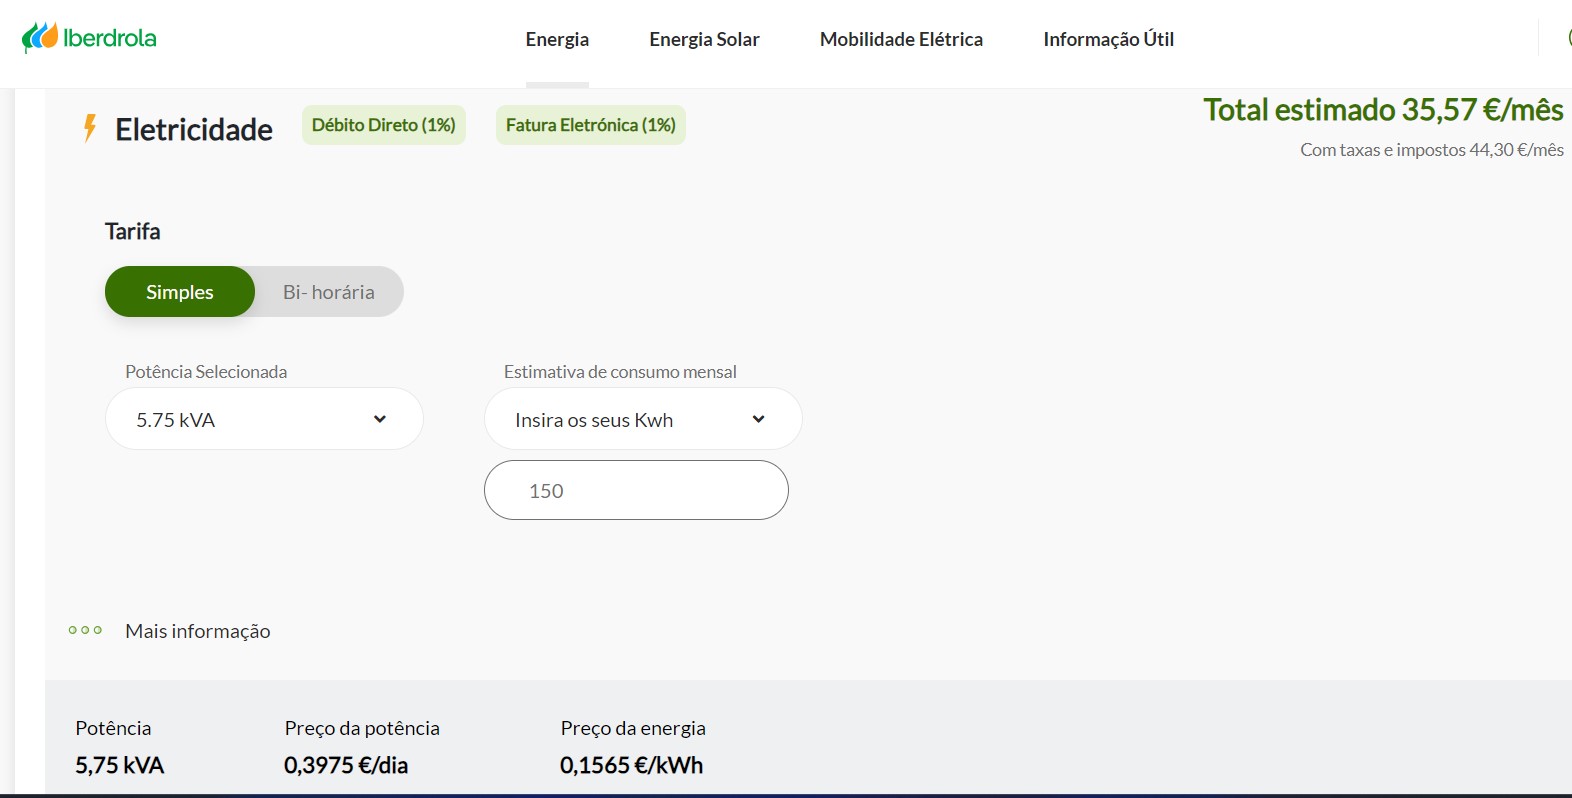Click the lightning bolt icon beside Eletricidade

coord(90,128)
